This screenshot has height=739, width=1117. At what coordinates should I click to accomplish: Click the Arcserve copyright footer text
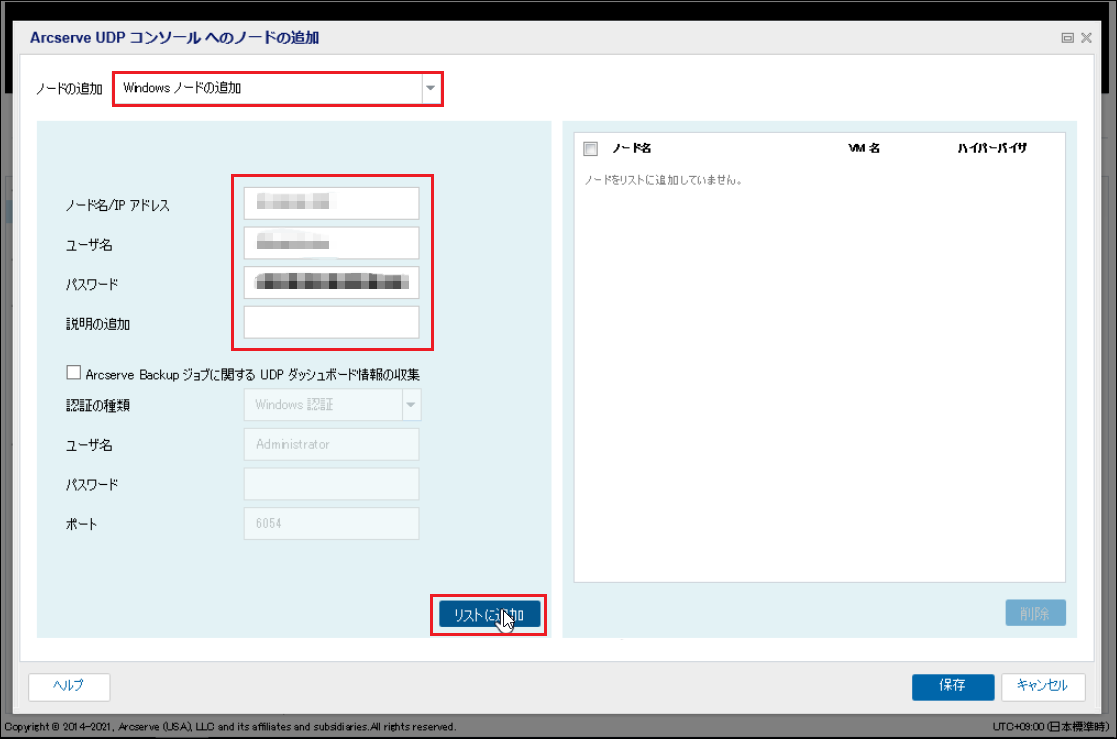point(229,727)
